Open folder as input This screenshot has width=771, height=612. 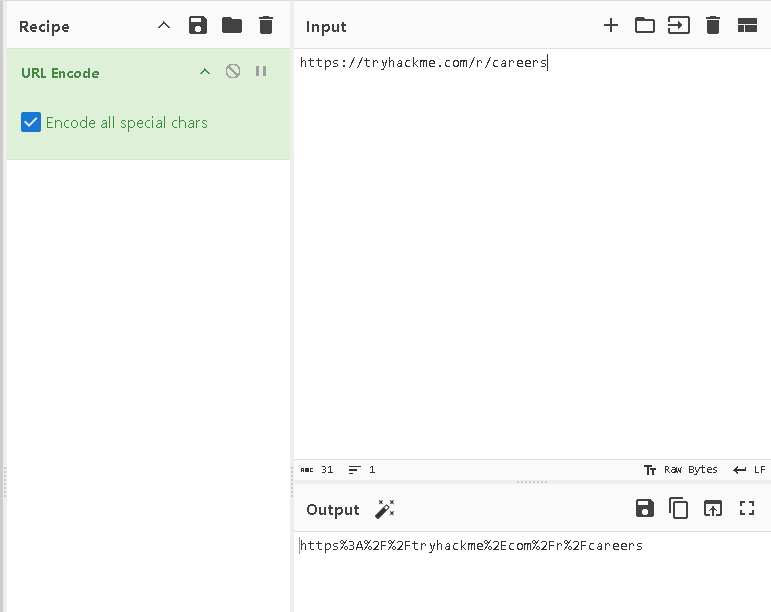tap(645, 26)
